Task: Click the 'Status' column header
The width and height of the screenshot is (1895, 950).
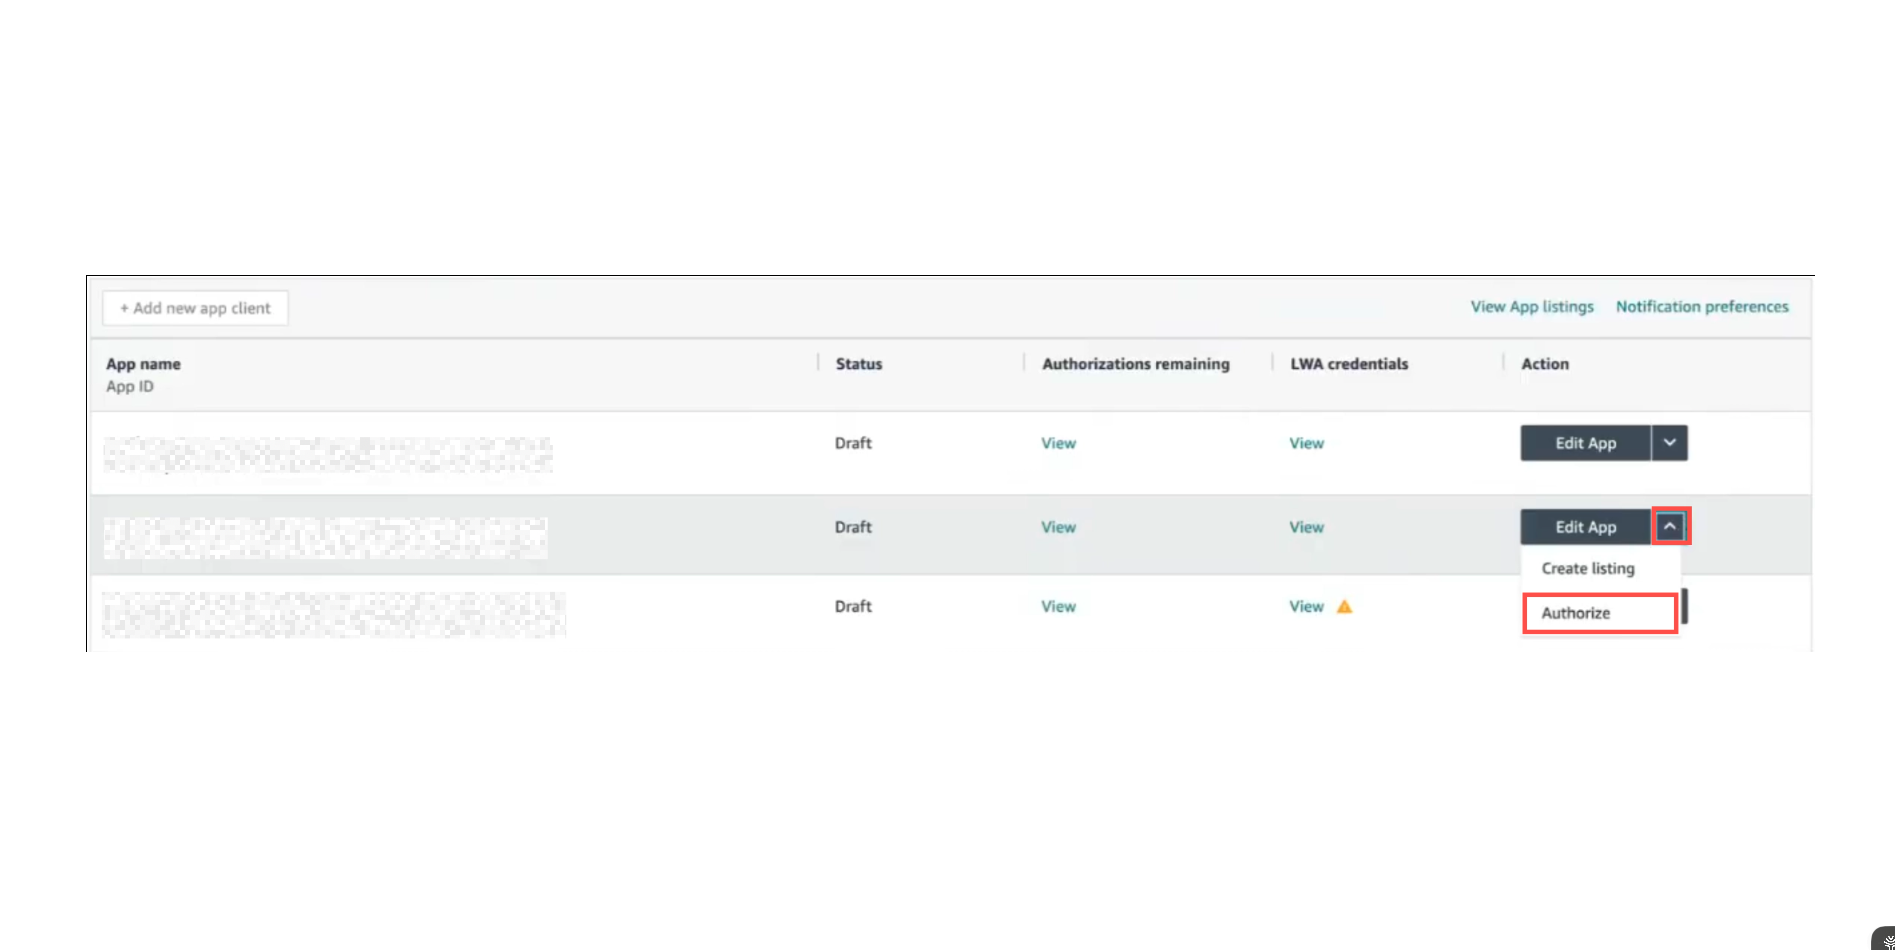Action: [x=858, y=364]
